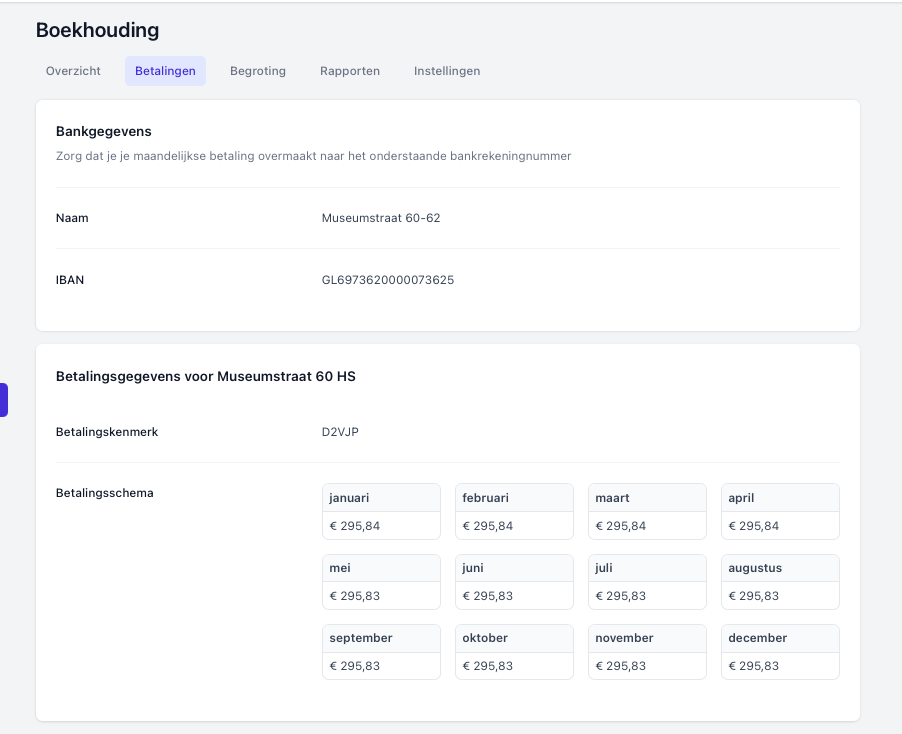
Task: Click the september payment card
Action: click(x=381, y=651)
